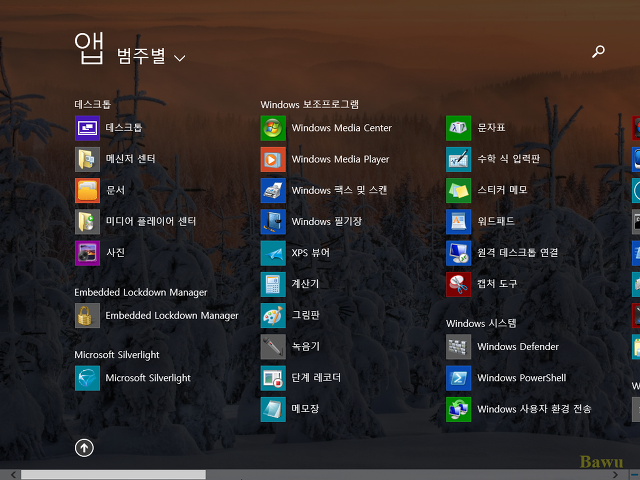Image resolution: width=640 pixels, height=480 pixels.
Task: Select the Embedded Lockdown Manager group header
Action: 140,292
